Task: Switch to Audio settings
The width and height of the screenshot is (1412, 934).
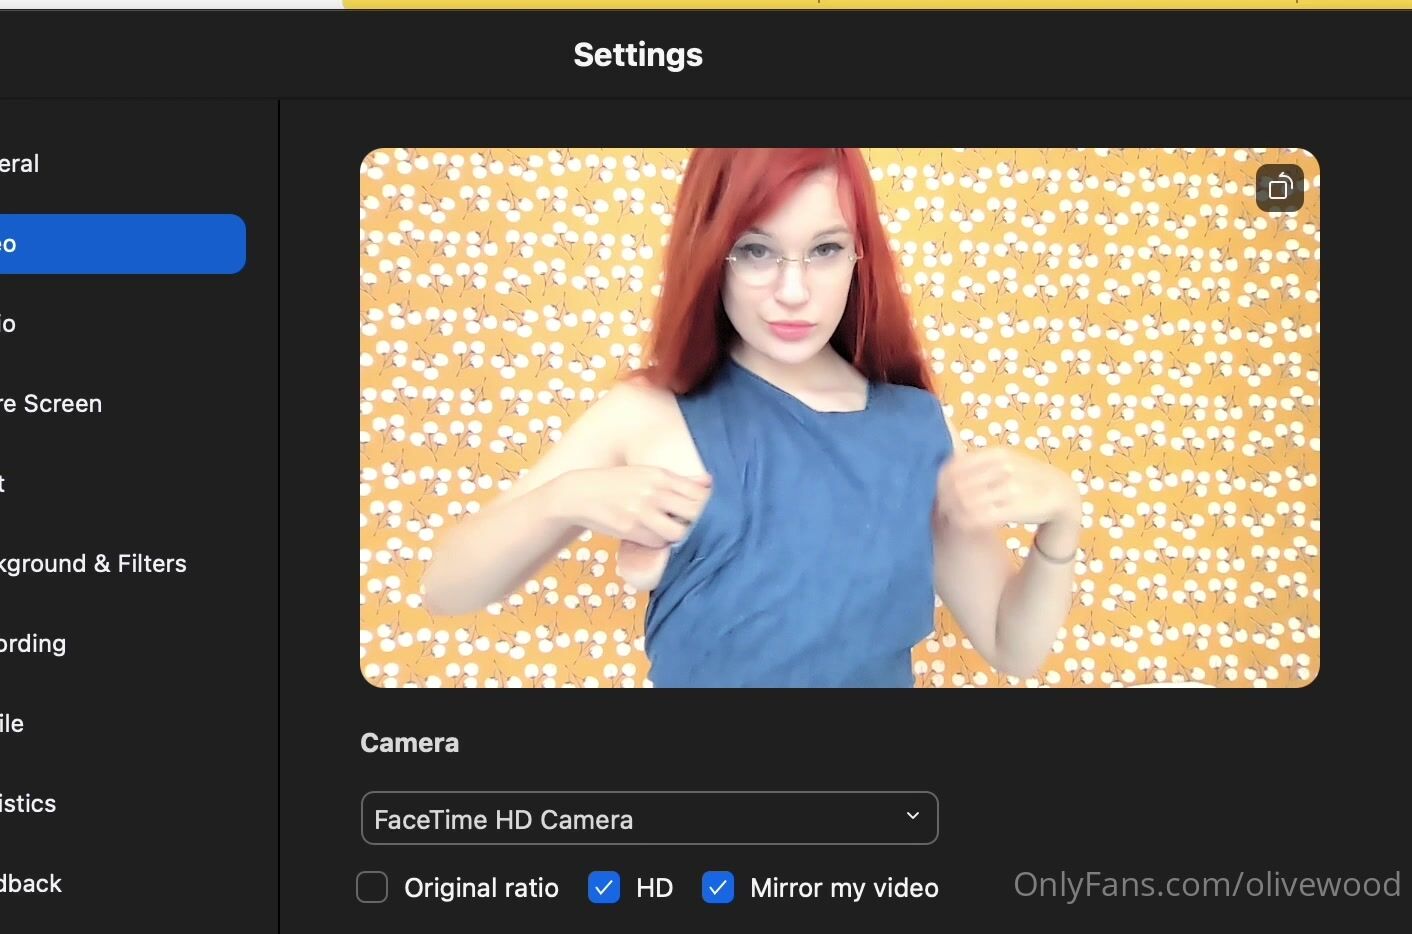Action: 10,324
